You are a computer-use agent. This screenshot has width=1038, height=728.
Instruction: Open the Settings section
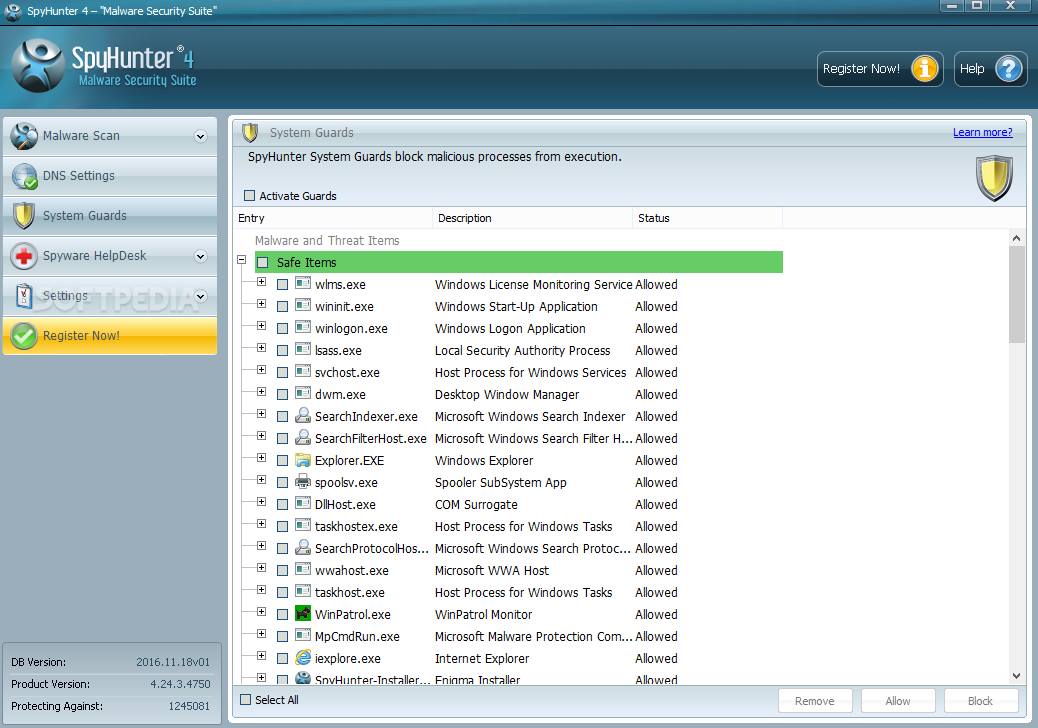coord(110,296)
